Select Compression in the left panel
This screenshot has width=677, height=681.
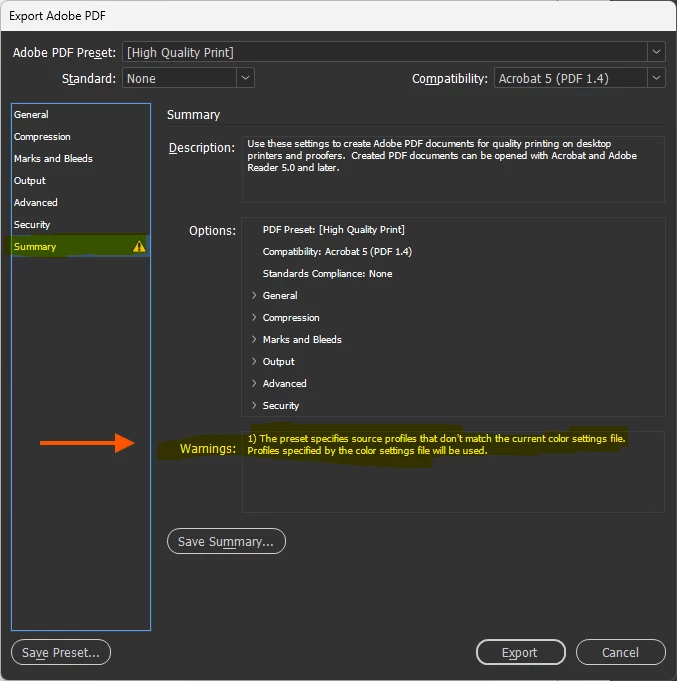[81, 136]
